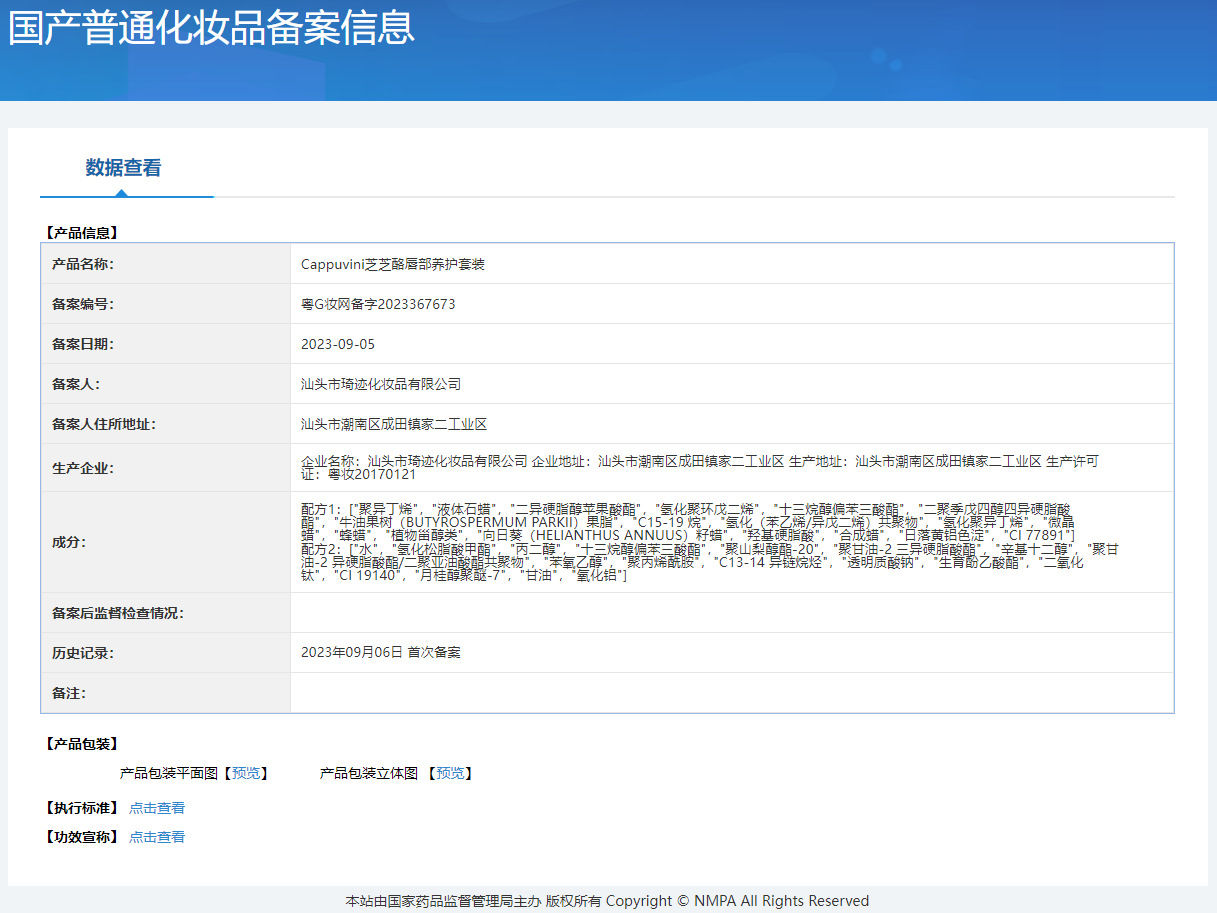Screen dimensions: 1217x913
Task: Select filing number 粤G妆网备字2023367673
Action: coord(378,304)
